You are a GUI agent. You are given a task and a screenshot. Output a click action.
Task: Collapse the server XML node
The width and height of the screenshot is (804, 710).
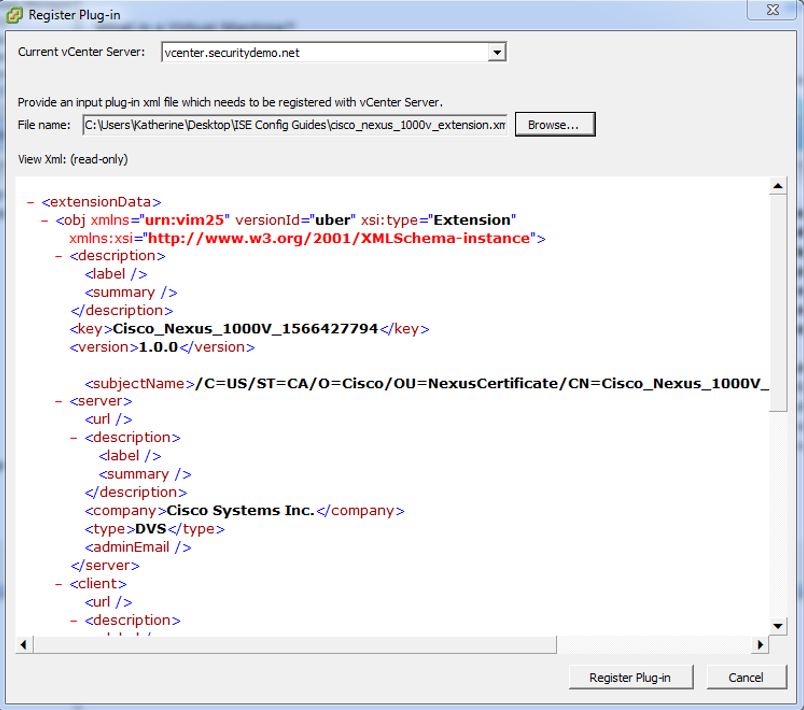pos(59,401)
